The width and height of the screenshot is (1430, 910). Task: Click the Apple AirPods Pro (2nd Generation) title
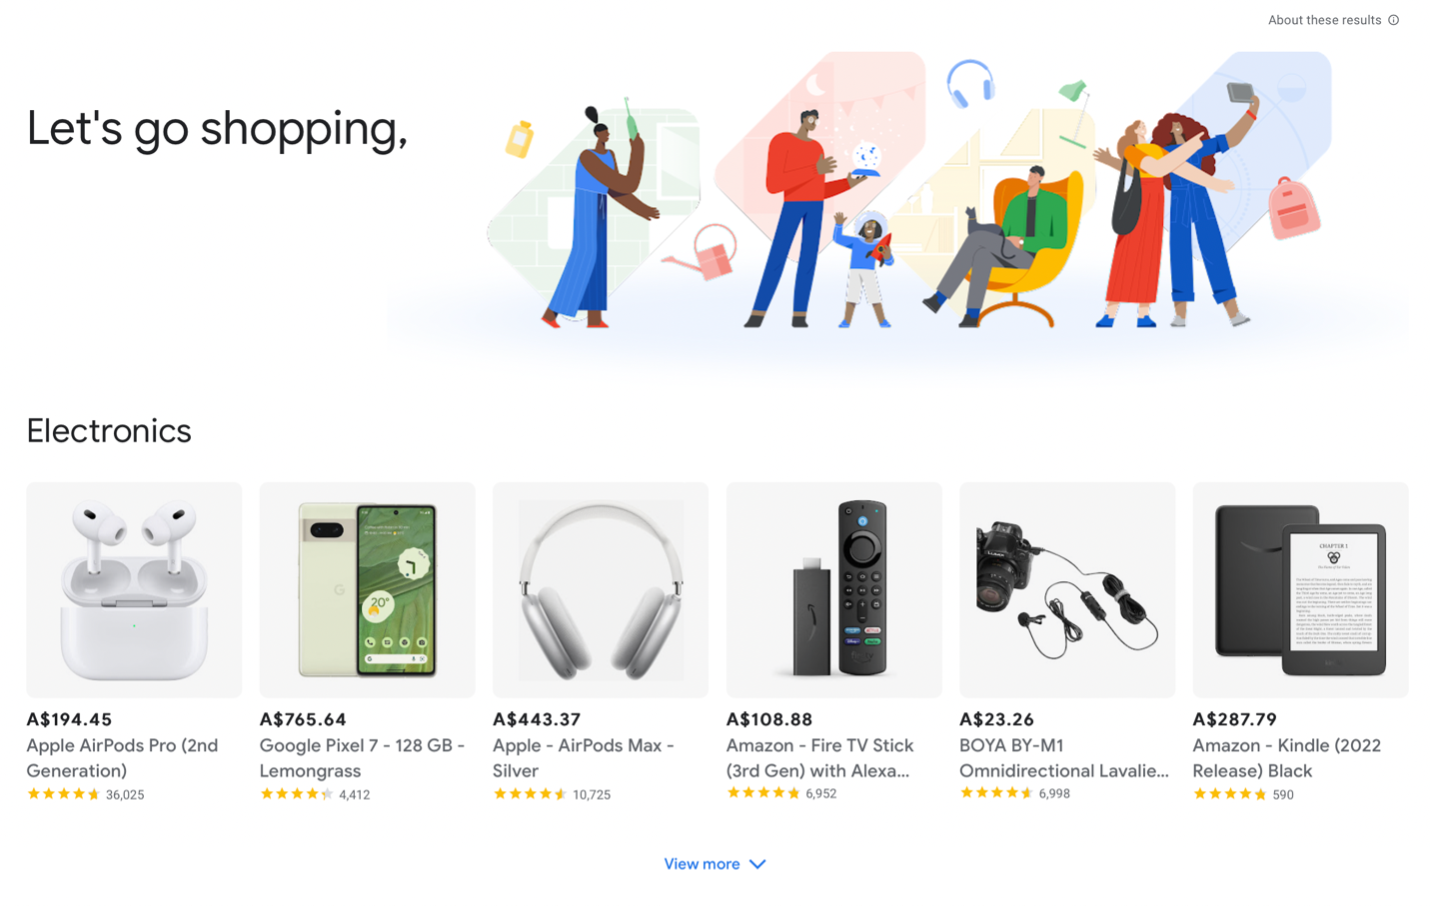(122, 758)
